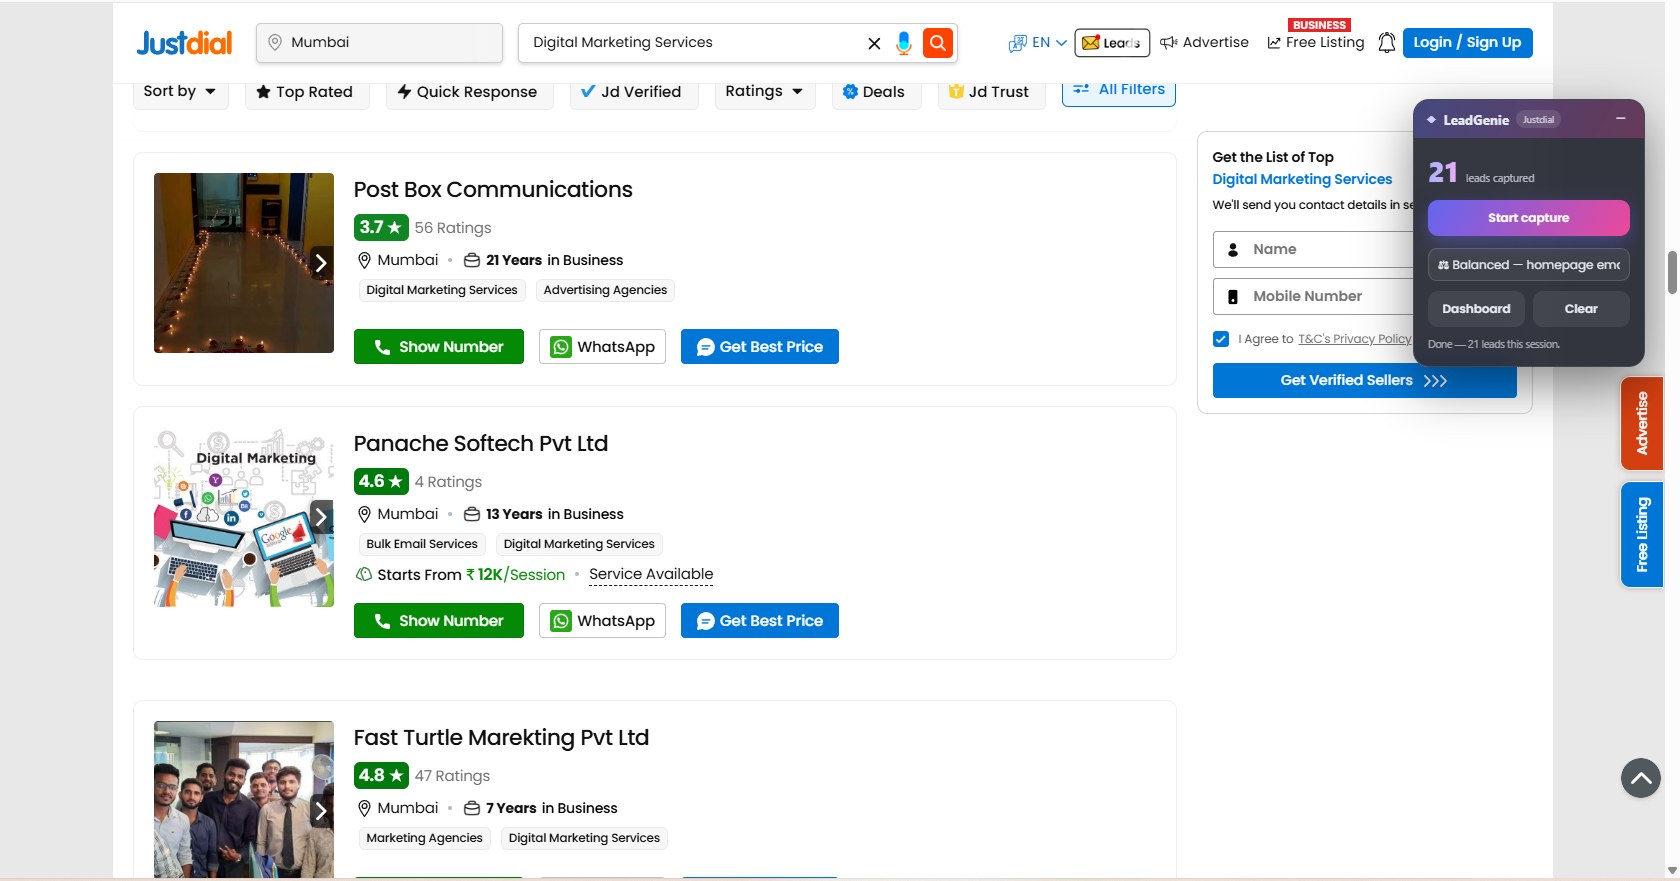This screenshot has width=1680, height=881.
Task: Show Number for Panache Softech Pvt Ltd
Action: coord(439,621)
